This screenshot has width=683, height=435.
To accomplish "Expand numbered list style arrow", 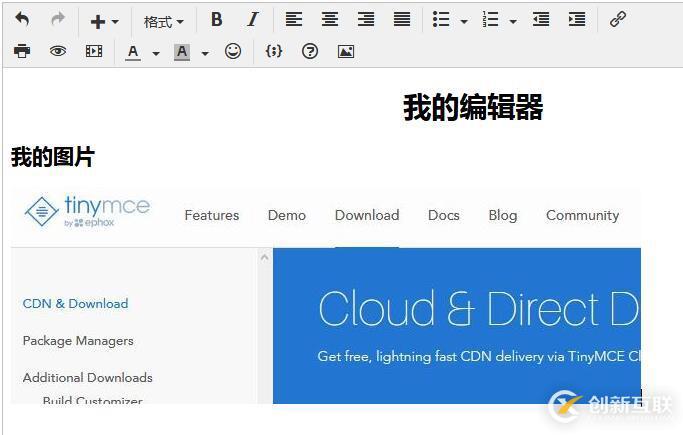I will [x=513, y=21].
